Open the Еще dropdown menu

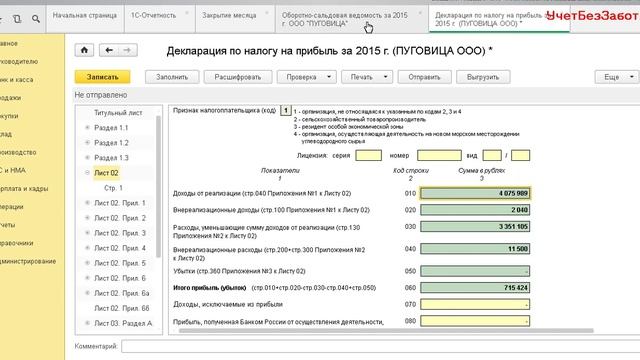(x=617, y=77)
